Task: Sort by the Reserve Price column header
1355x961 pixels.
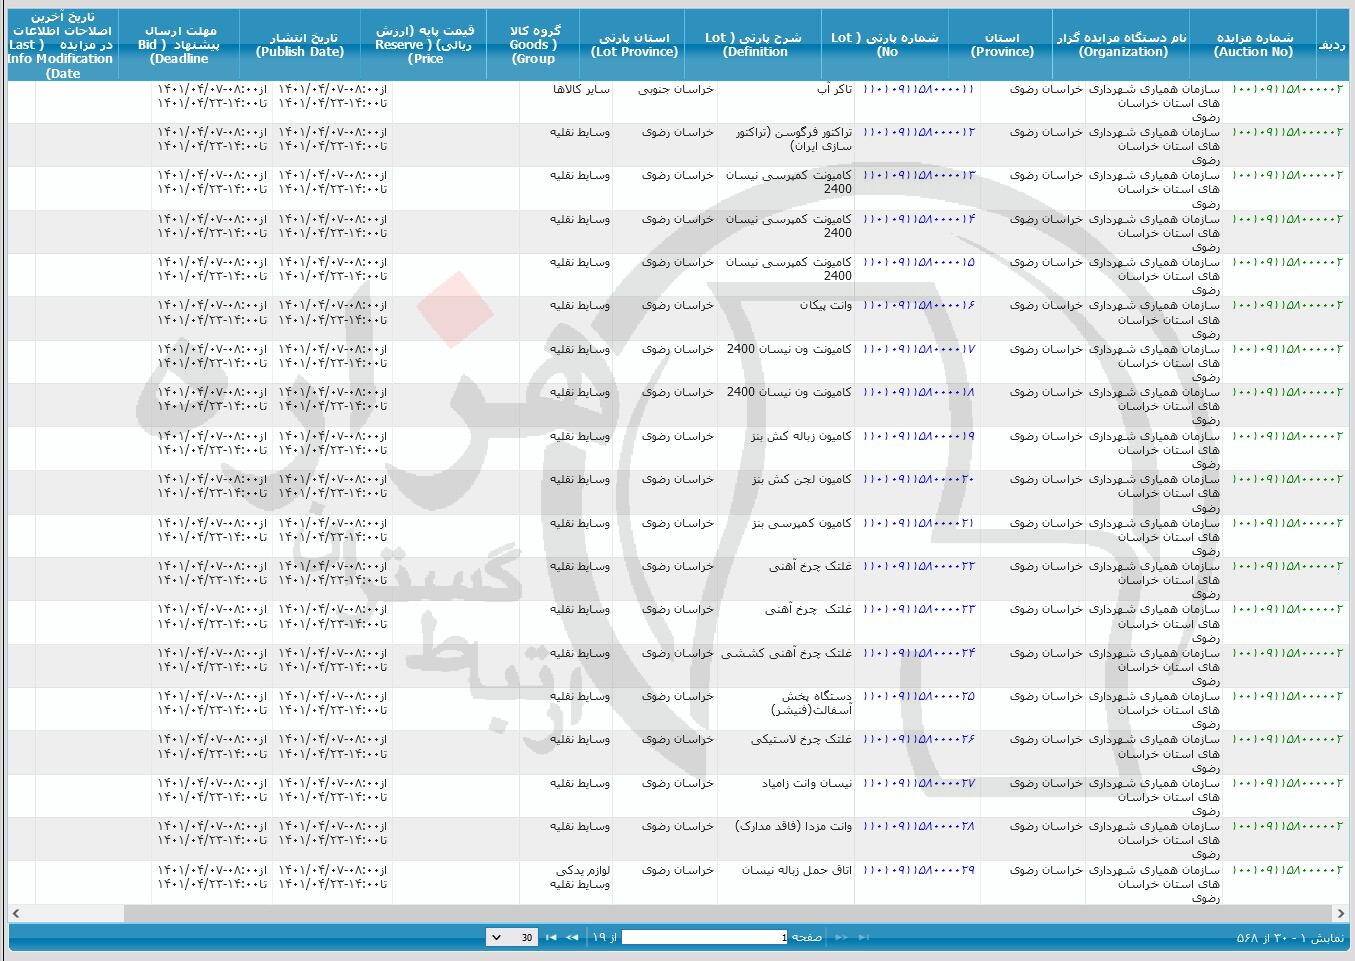Action: pyautogui.click(x=425, y=45)
